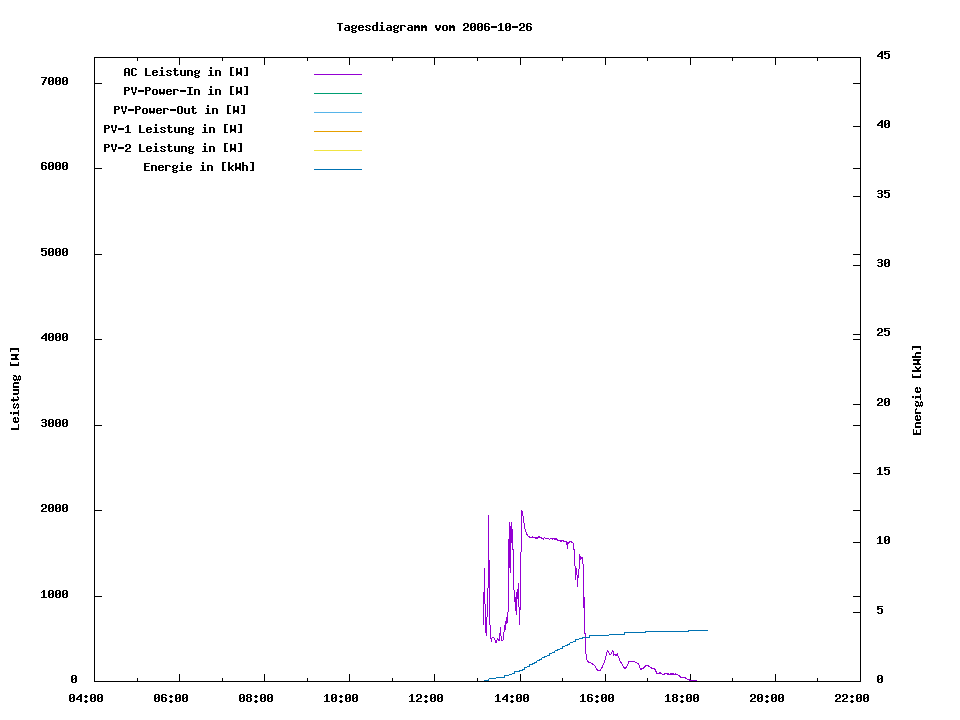Click the yellow PV-2 Leistung legend line sample

[x=337, y=150]
